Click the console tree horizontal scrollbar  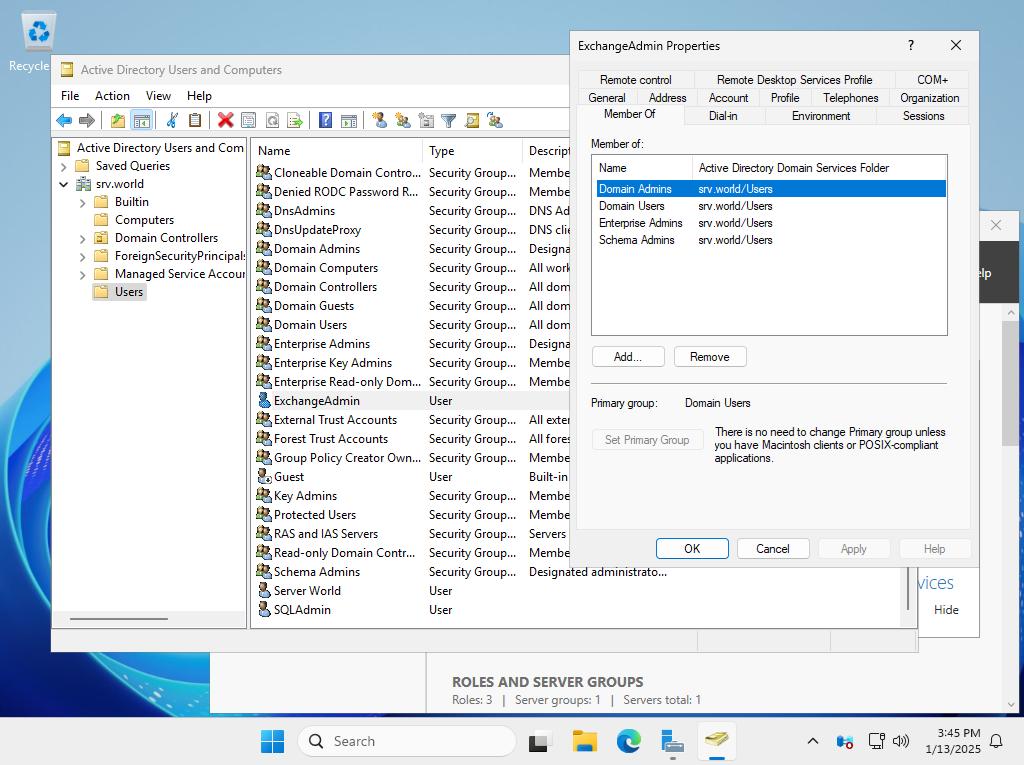(x=119, y=619)
